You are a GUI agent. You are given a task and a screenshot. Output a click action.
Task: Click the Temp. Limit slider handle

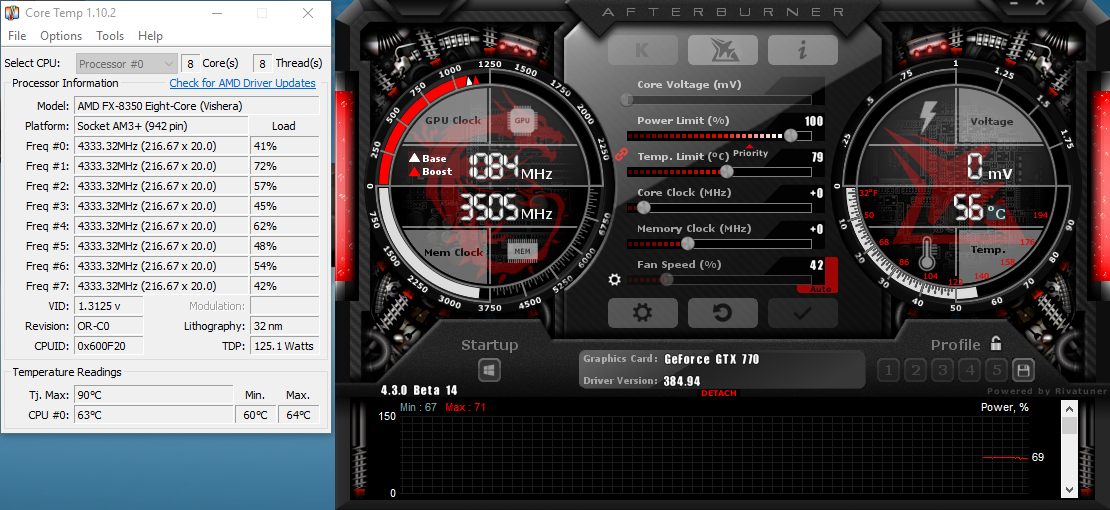[x=726, y=171]
